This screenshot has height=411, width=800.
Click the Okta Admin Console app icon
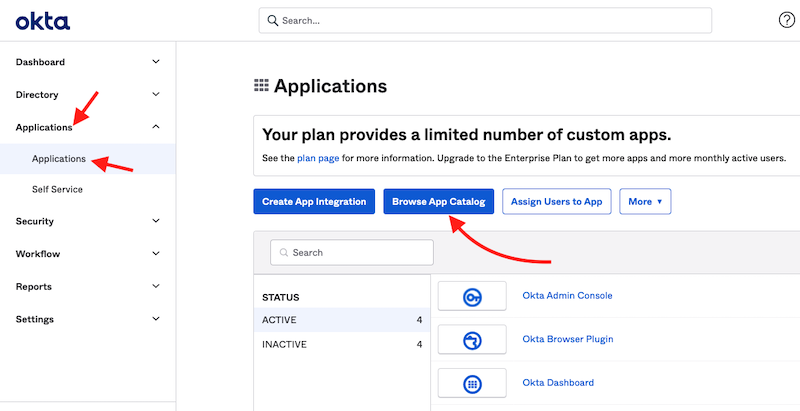coord(472,296)
